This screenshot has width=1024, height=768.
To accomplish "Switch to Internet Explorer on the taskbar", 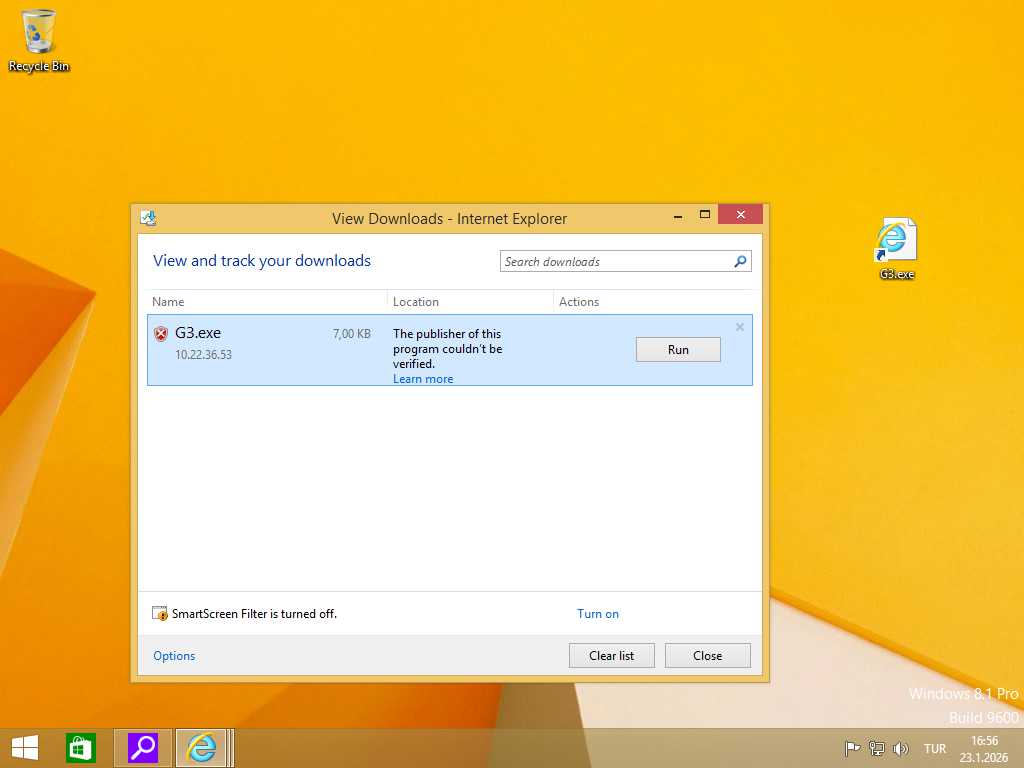I will click(x=201, y=748).
